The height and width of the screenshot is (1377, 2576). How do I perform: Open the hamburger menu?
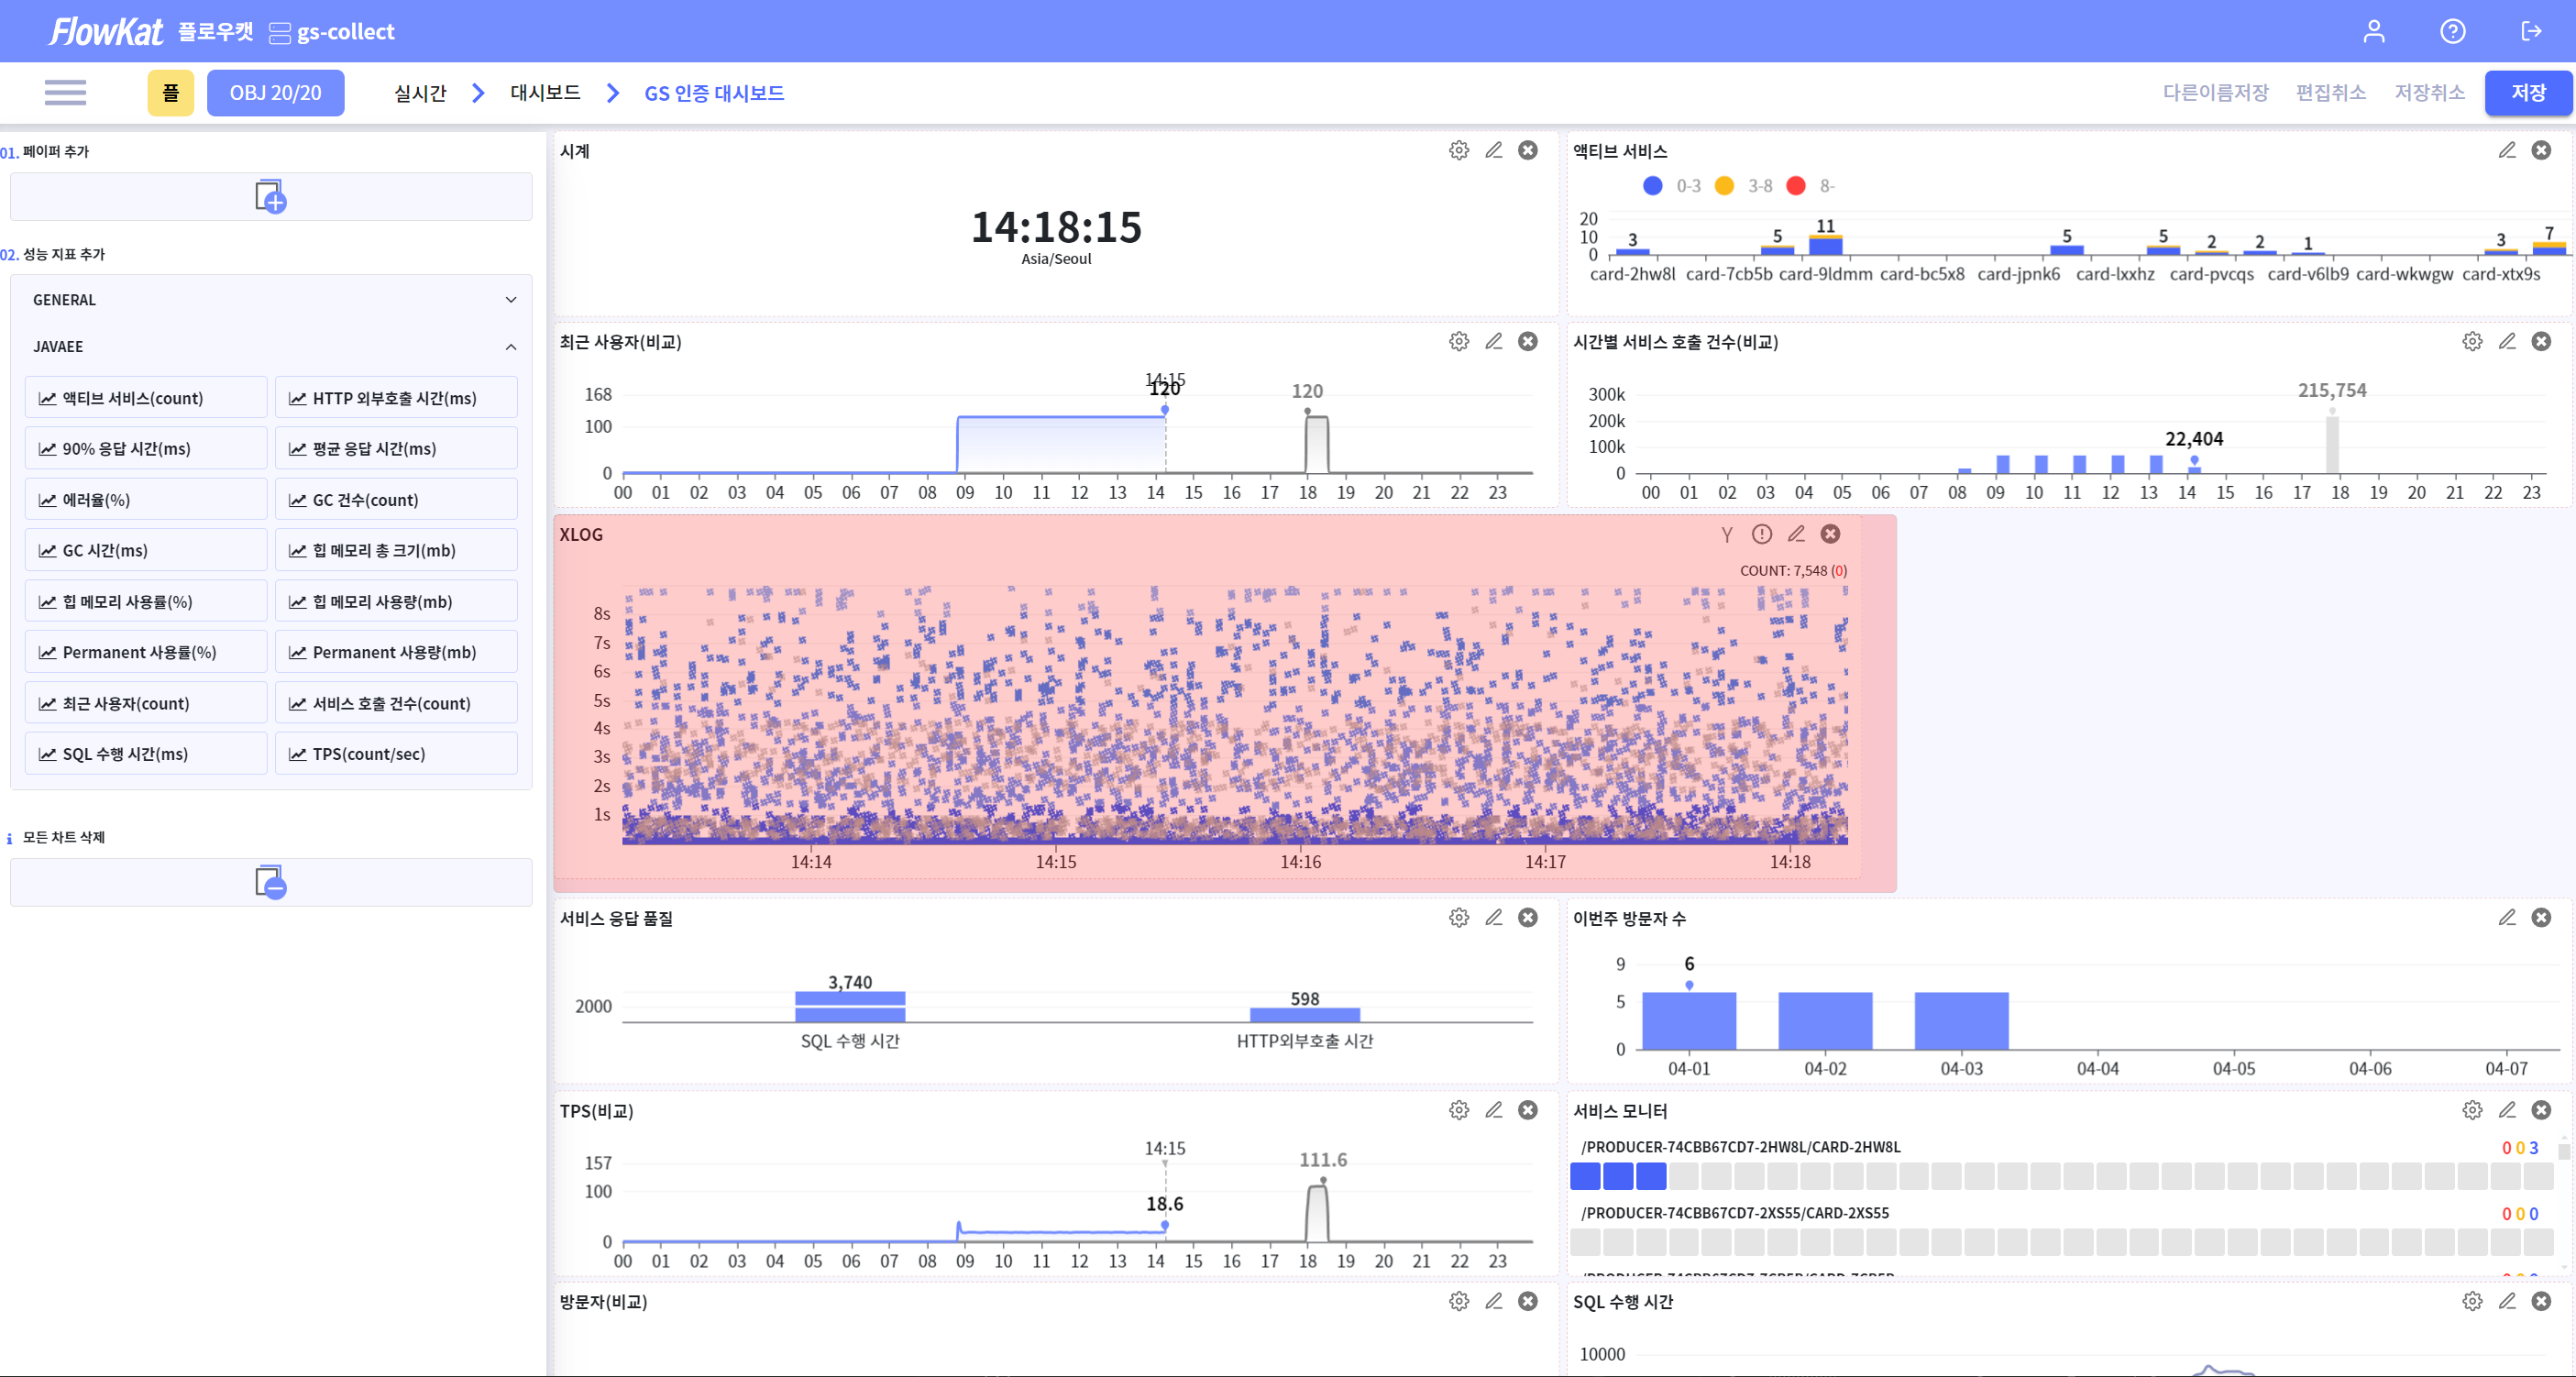[65, 93]
